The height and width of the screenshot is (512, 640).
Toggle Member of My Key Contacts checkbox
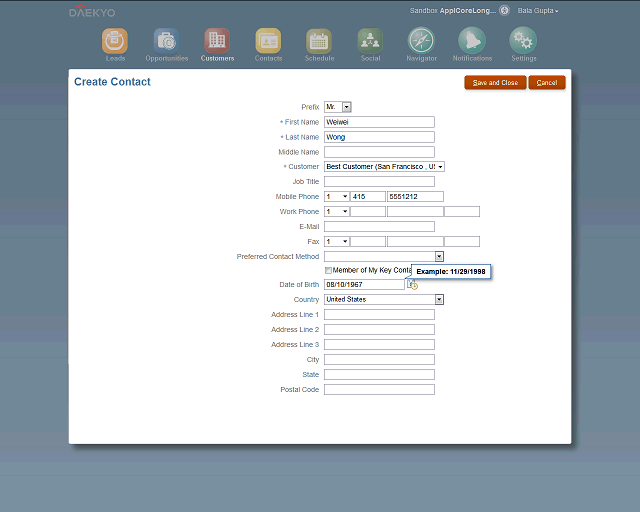click(x=328, y=270)
